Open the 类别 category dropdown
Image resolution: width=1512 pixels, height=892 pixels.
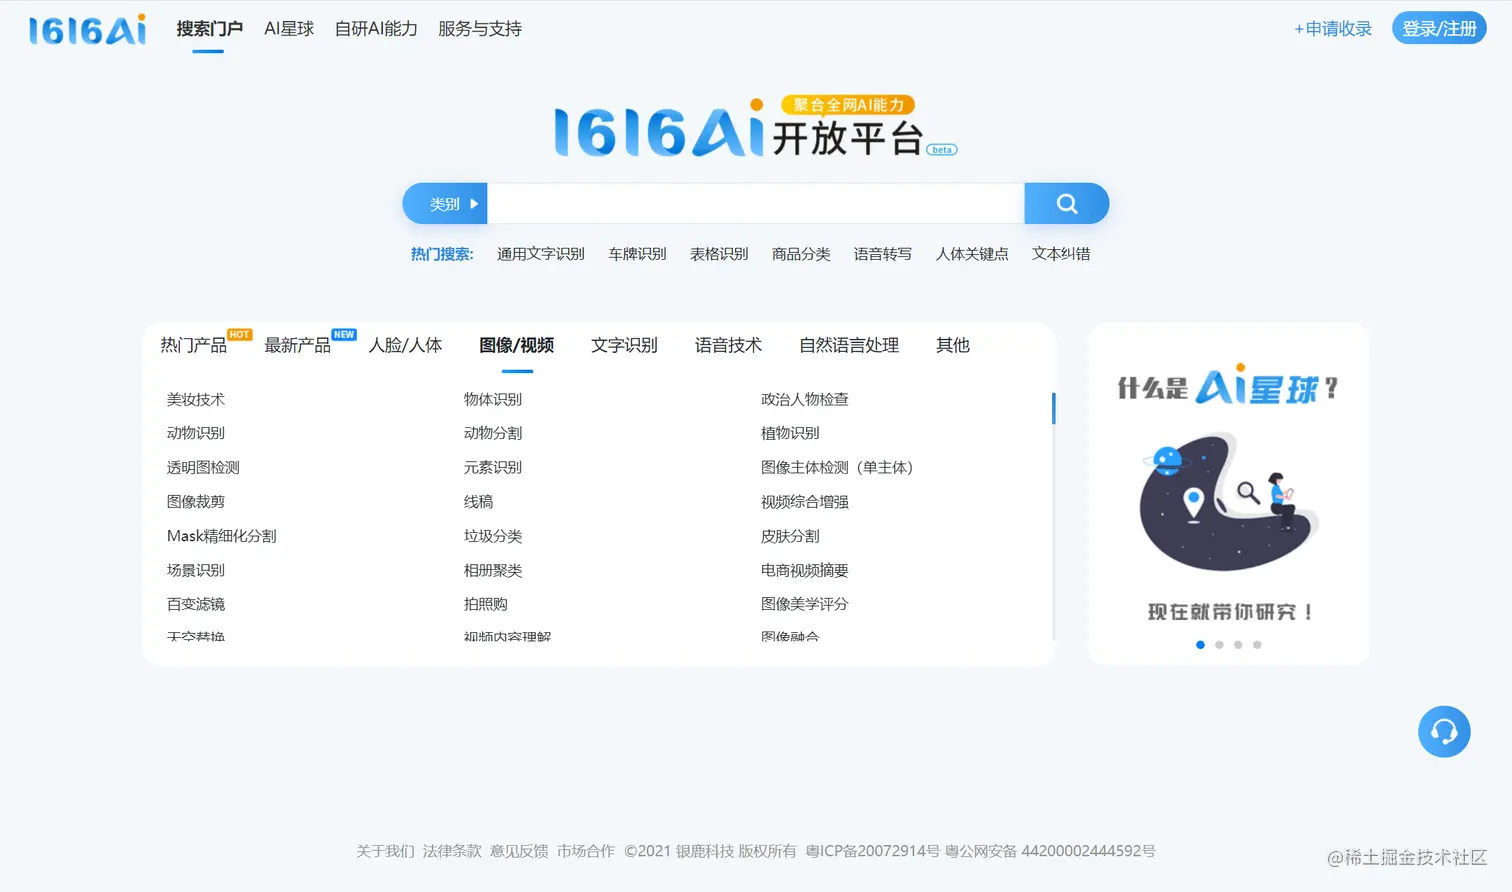445,204
